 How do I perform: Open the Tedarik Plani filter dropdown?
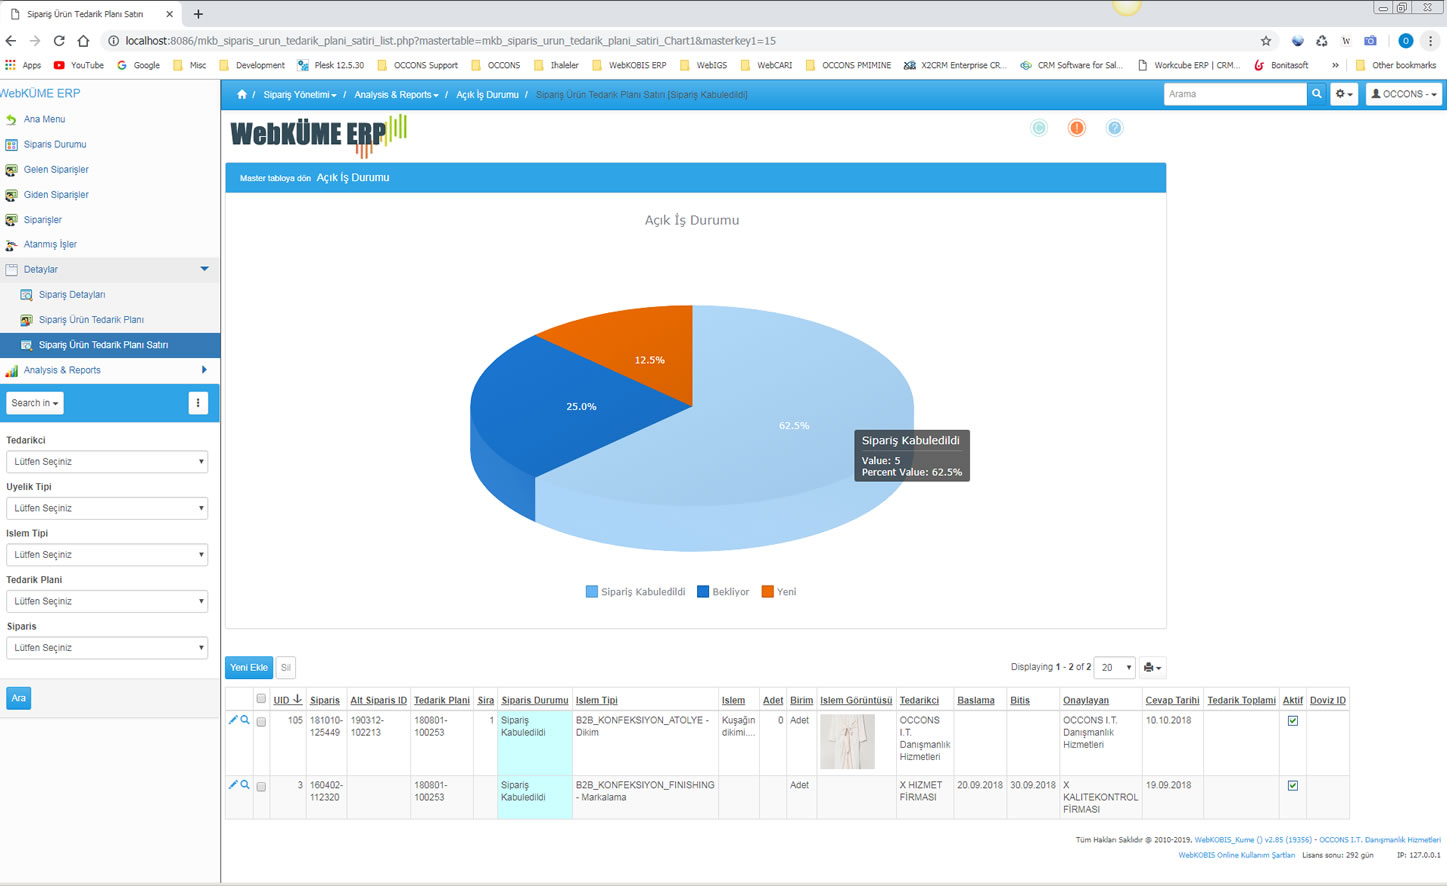pyautogui.click(x=107, y=601)
